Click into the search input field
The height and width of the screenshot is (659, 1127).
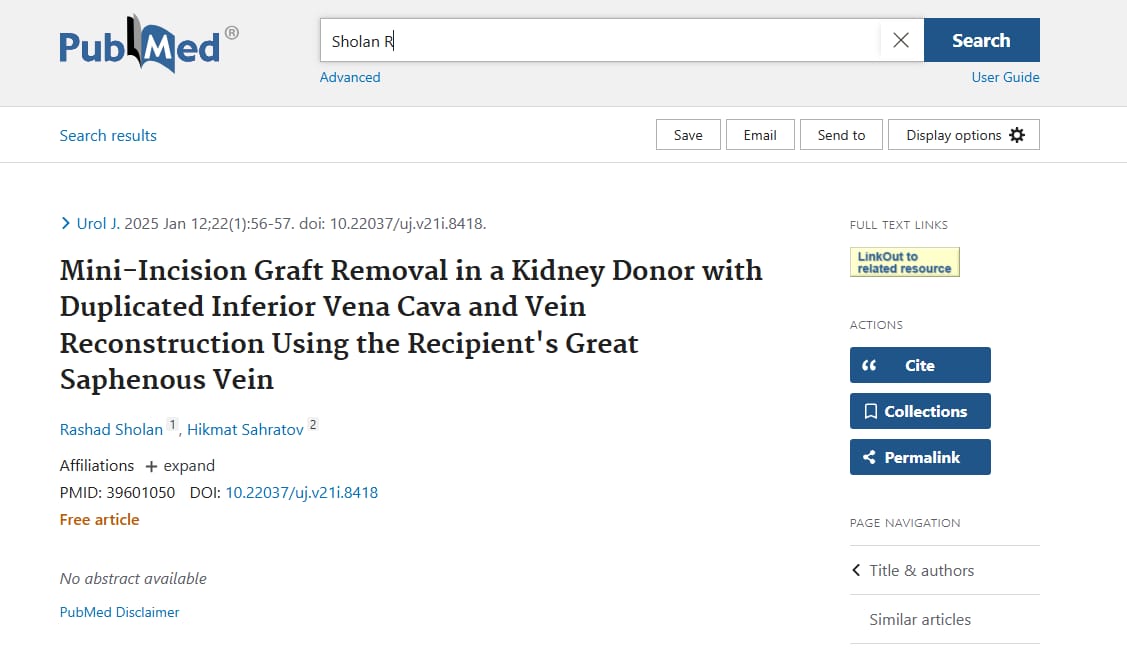click(x=600, y=41)
